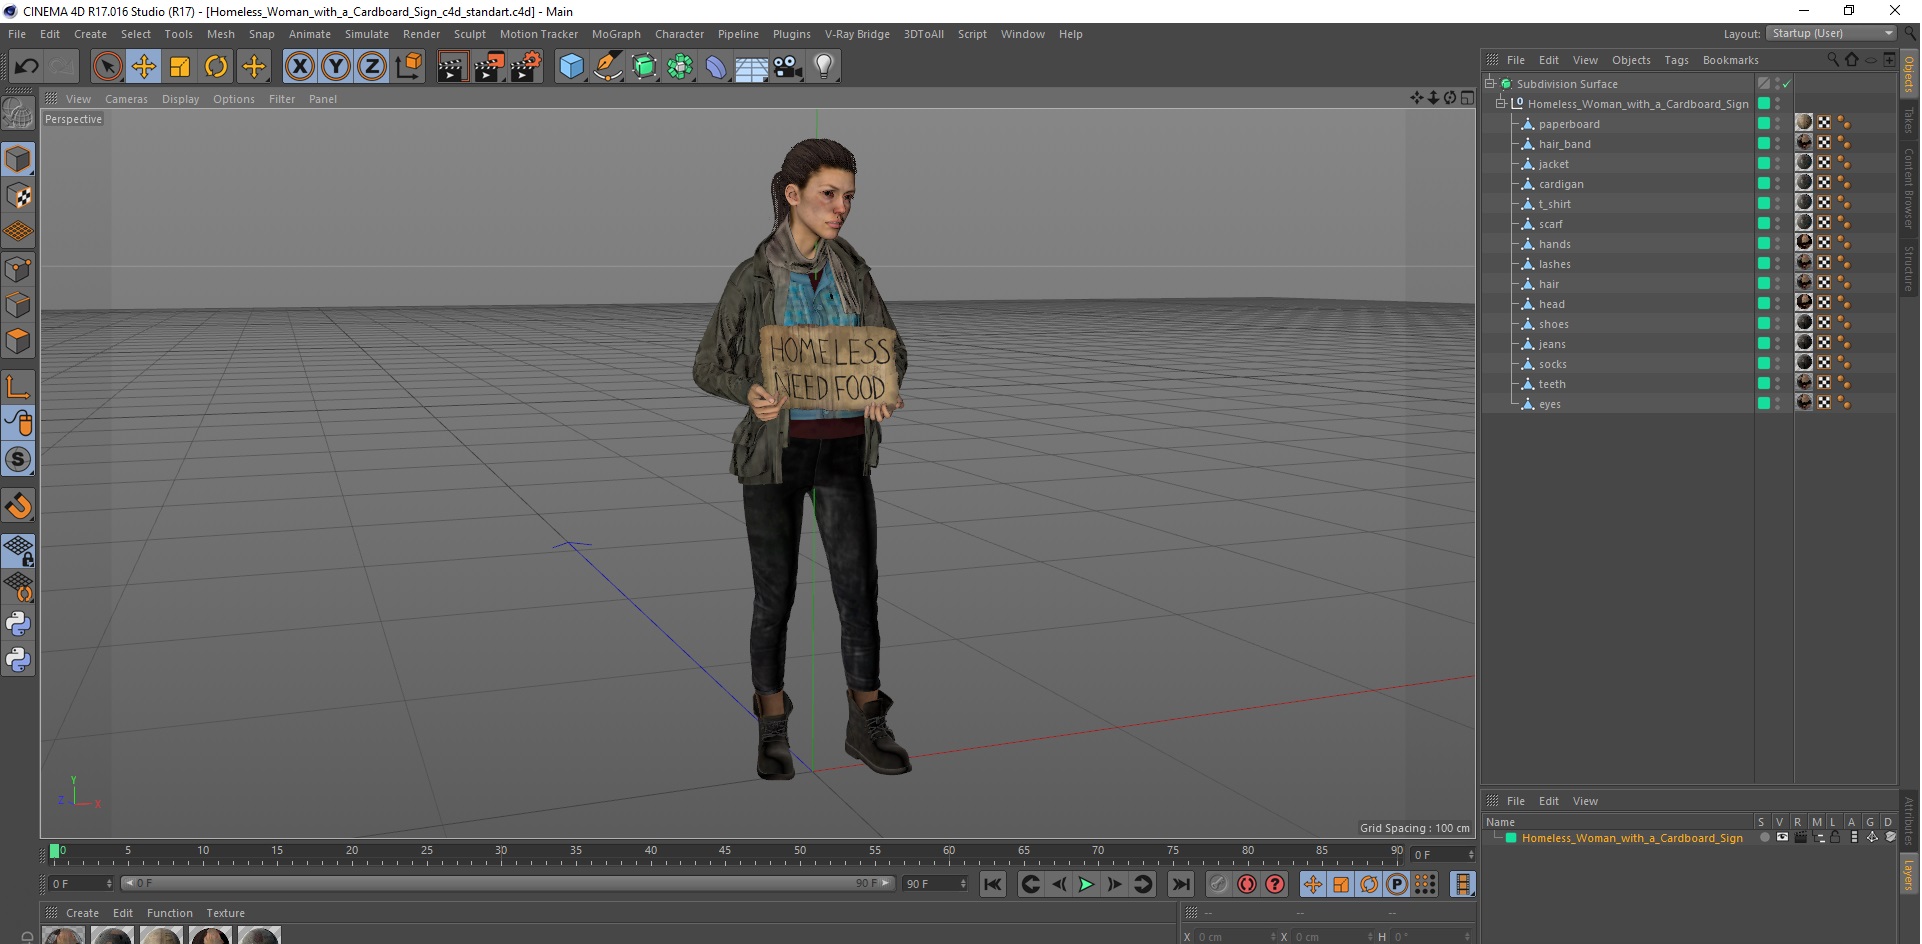Toggle visibility dots of jacket object

click(x=1777, y=163)
